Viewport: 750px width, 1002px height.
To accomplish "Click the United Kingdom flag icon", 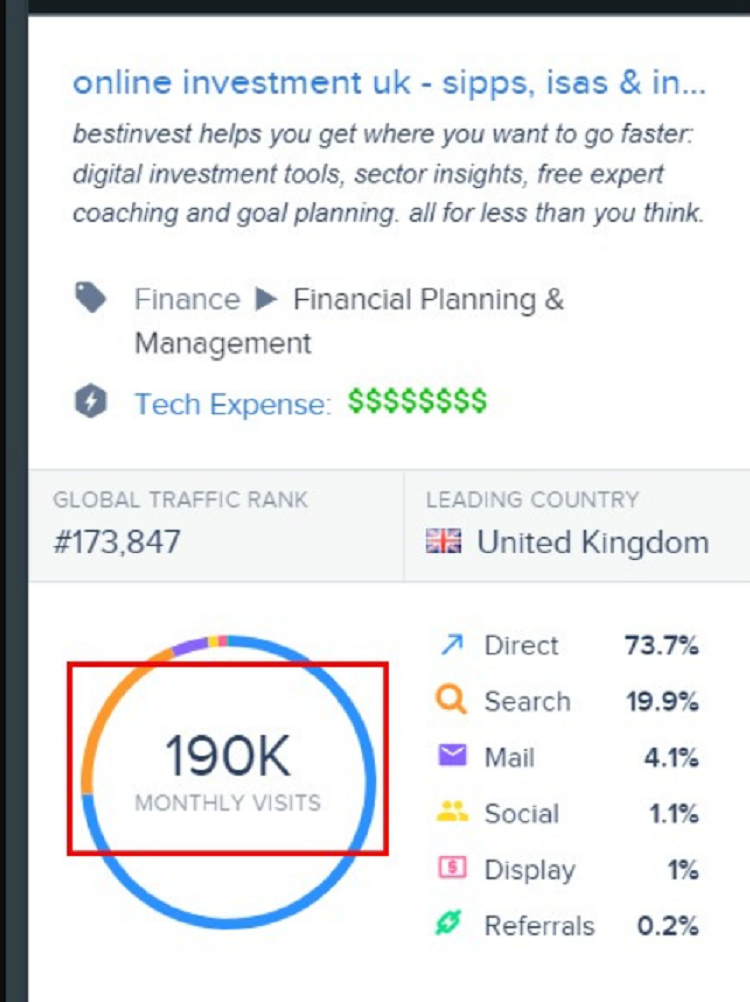I will [443, 541].
